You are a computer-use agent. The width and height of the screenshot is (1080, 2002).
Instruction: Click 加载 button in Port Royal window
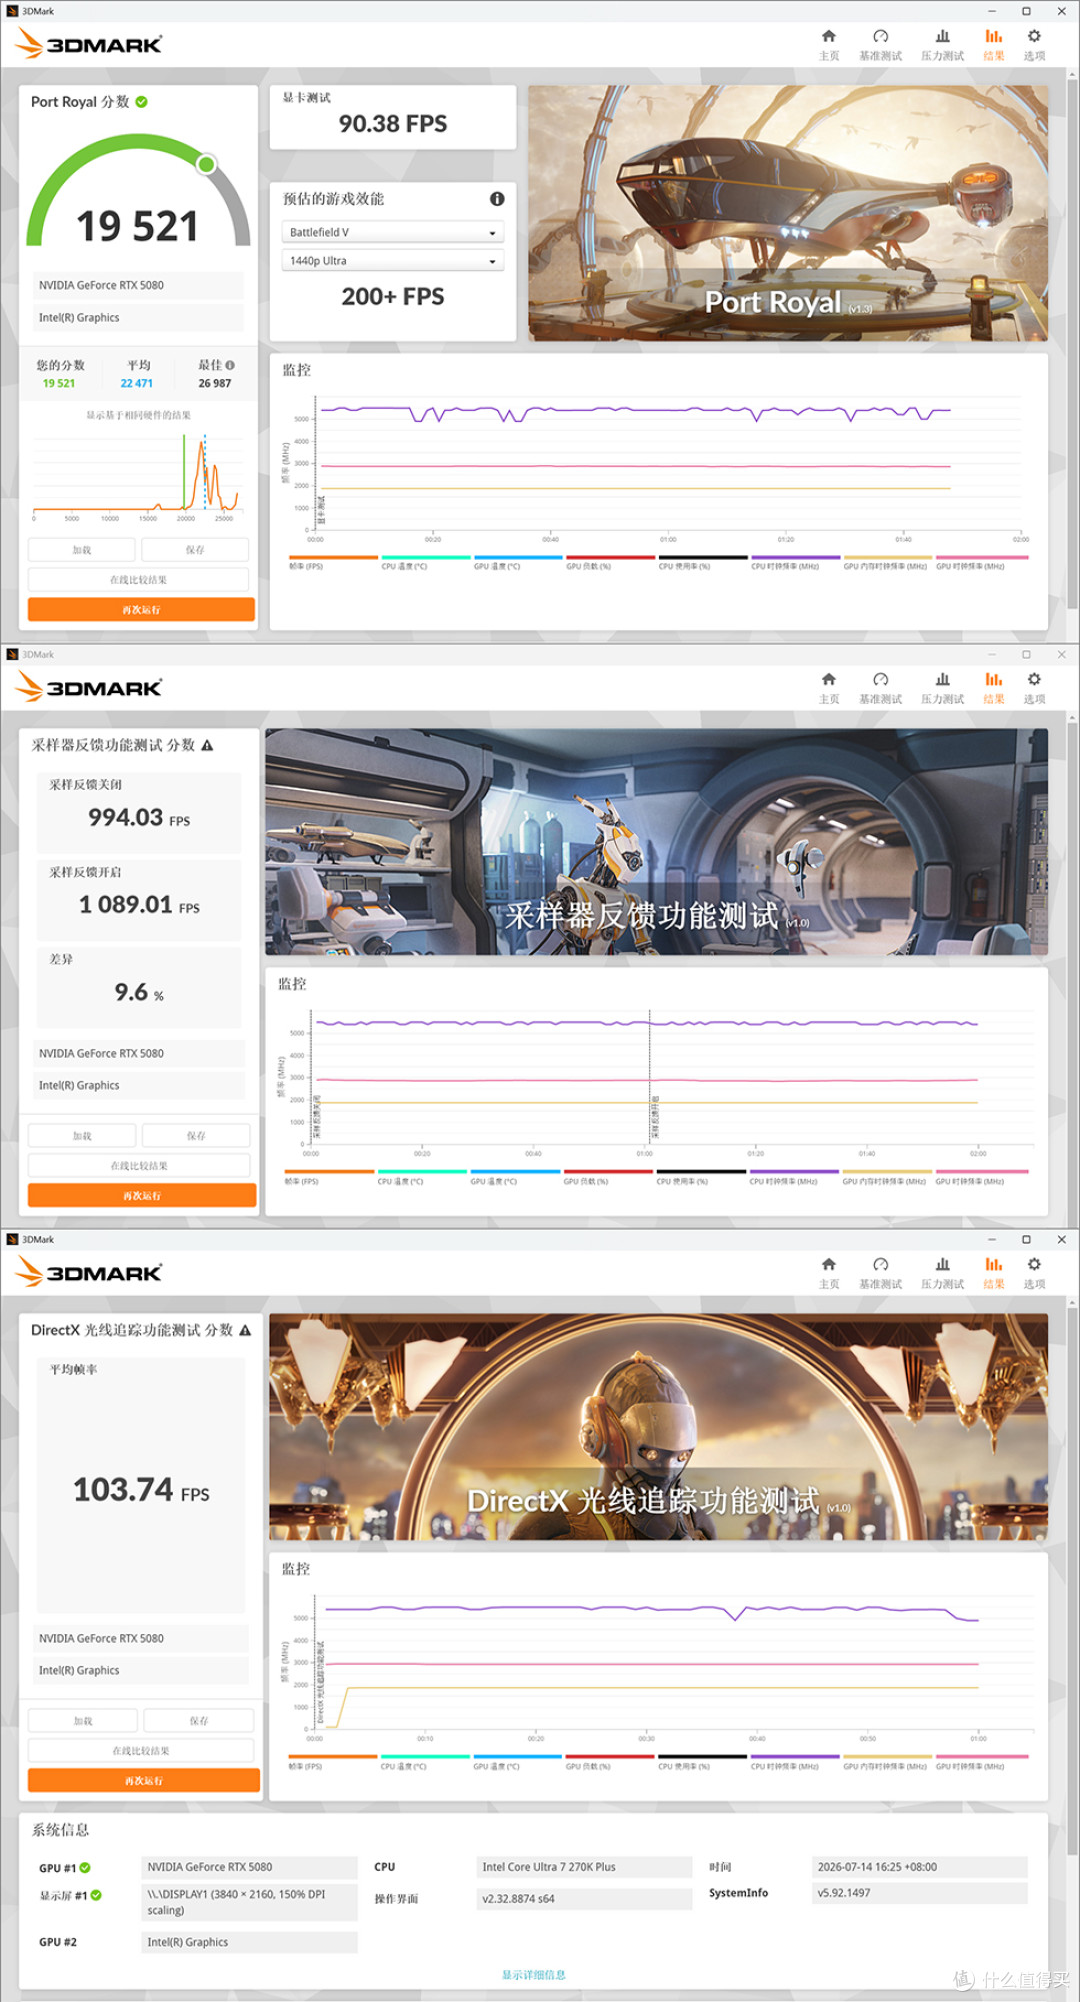(82, 550)
